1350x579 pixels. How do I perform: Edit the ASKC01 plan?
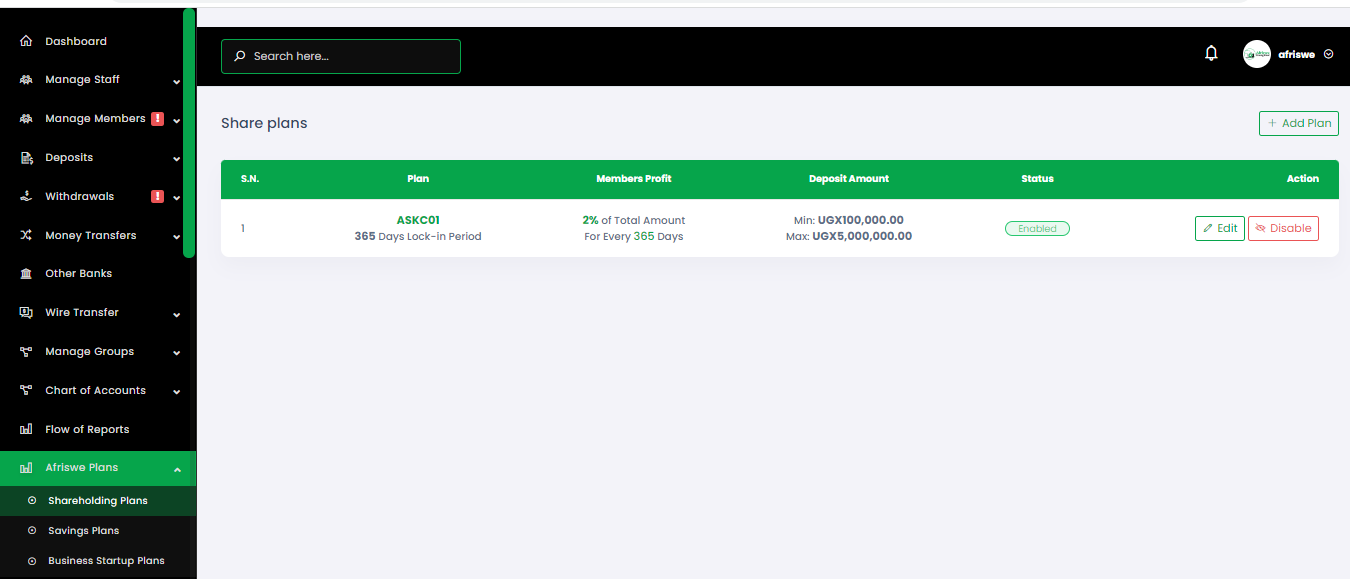1220,228
